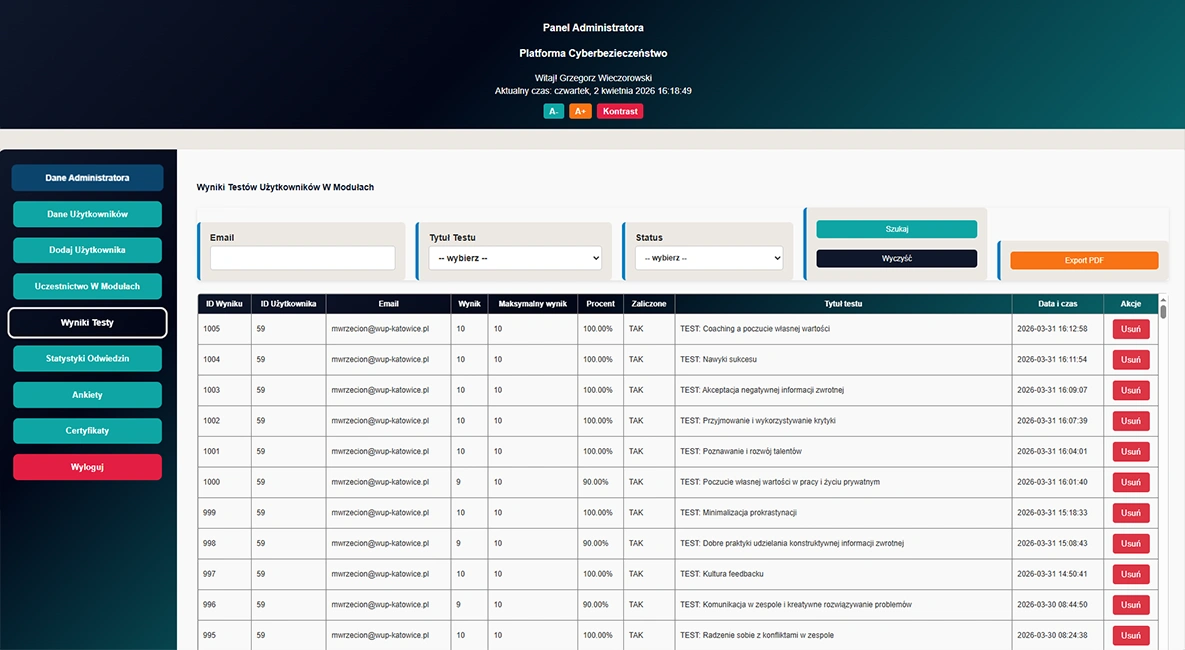Image resolution: width=1185 pixels, height=650 pixels.
Task: Export results using Export PDF button
Action: [x=1084, y=260]
